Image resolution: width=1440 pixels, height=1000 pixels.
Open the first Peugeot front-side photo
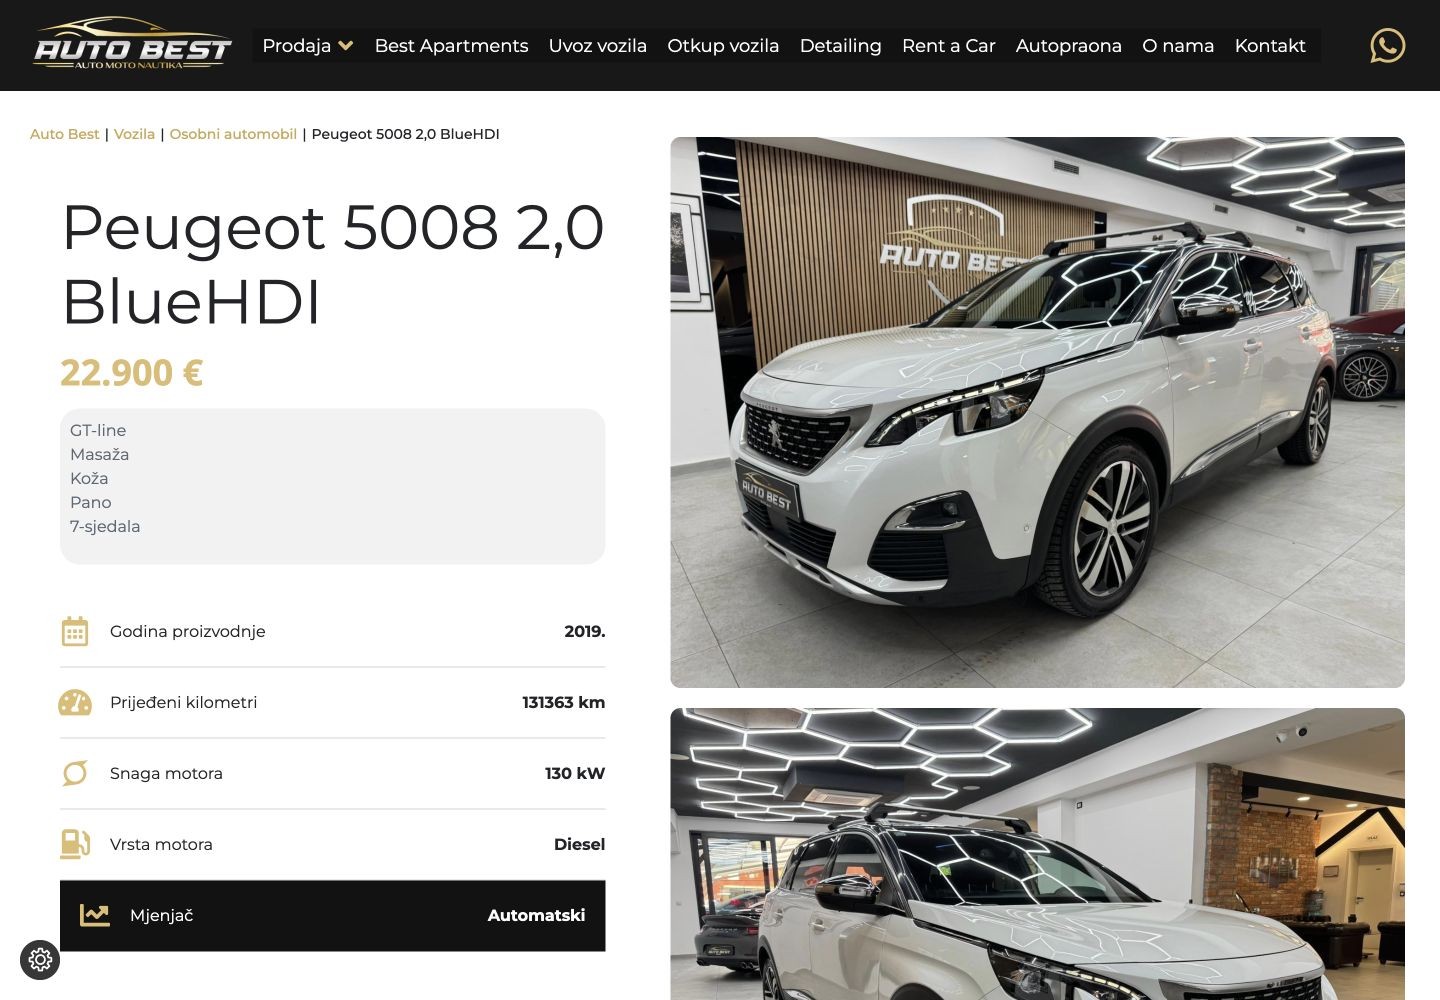[x=1037, y=412]
